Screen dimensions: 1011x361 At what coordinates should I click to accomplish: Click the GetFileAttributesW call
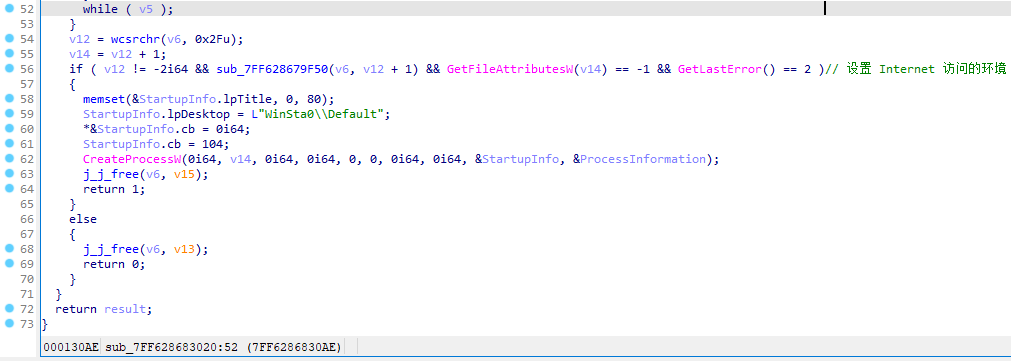(x=509, y=69)
